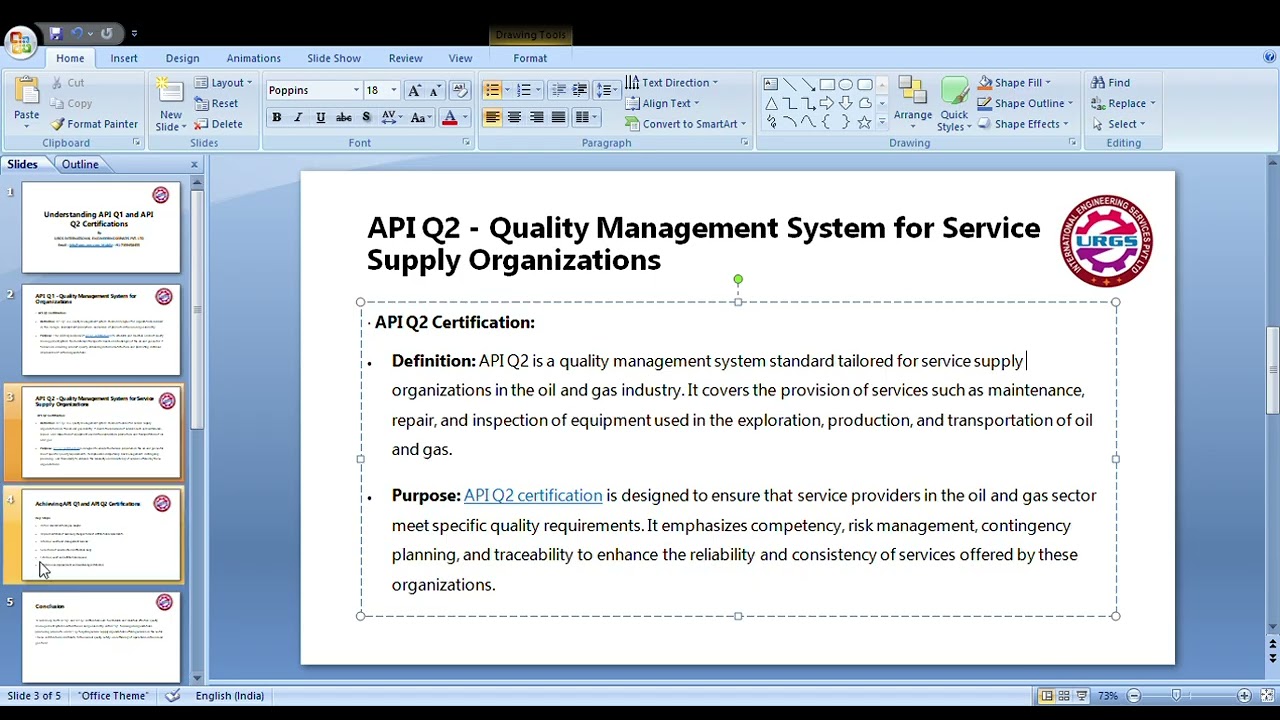Open Shape Outline options
The width and height of the screenshot is (1280, 720).
coord(1026,103)
